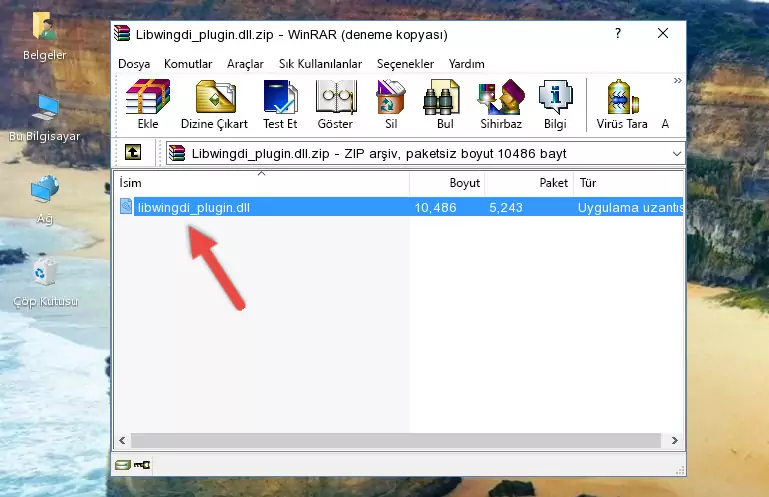
Task: Open the Ağ network desktop icon
Action: 45,200
